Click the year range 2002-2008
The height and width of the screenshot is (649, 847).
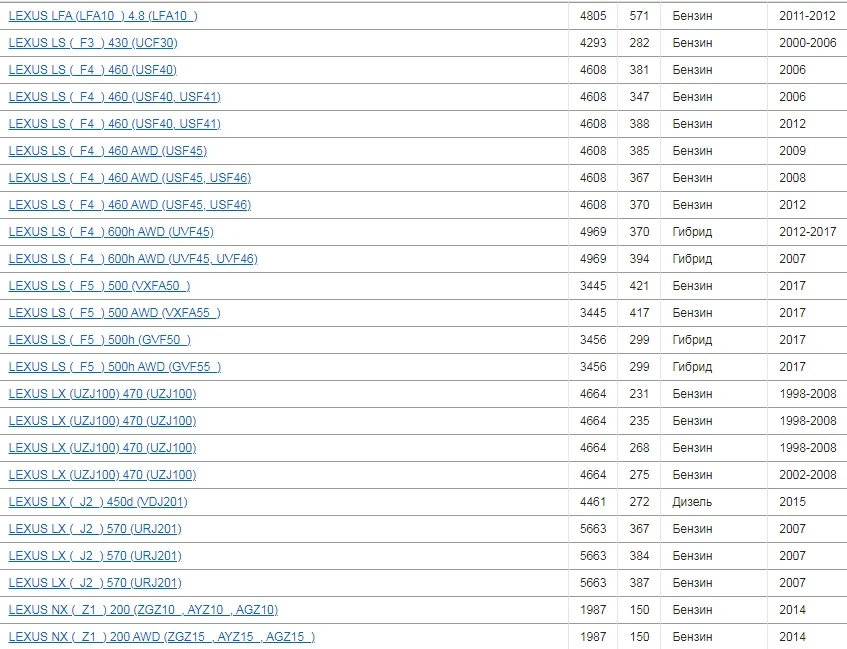(807, 475)
